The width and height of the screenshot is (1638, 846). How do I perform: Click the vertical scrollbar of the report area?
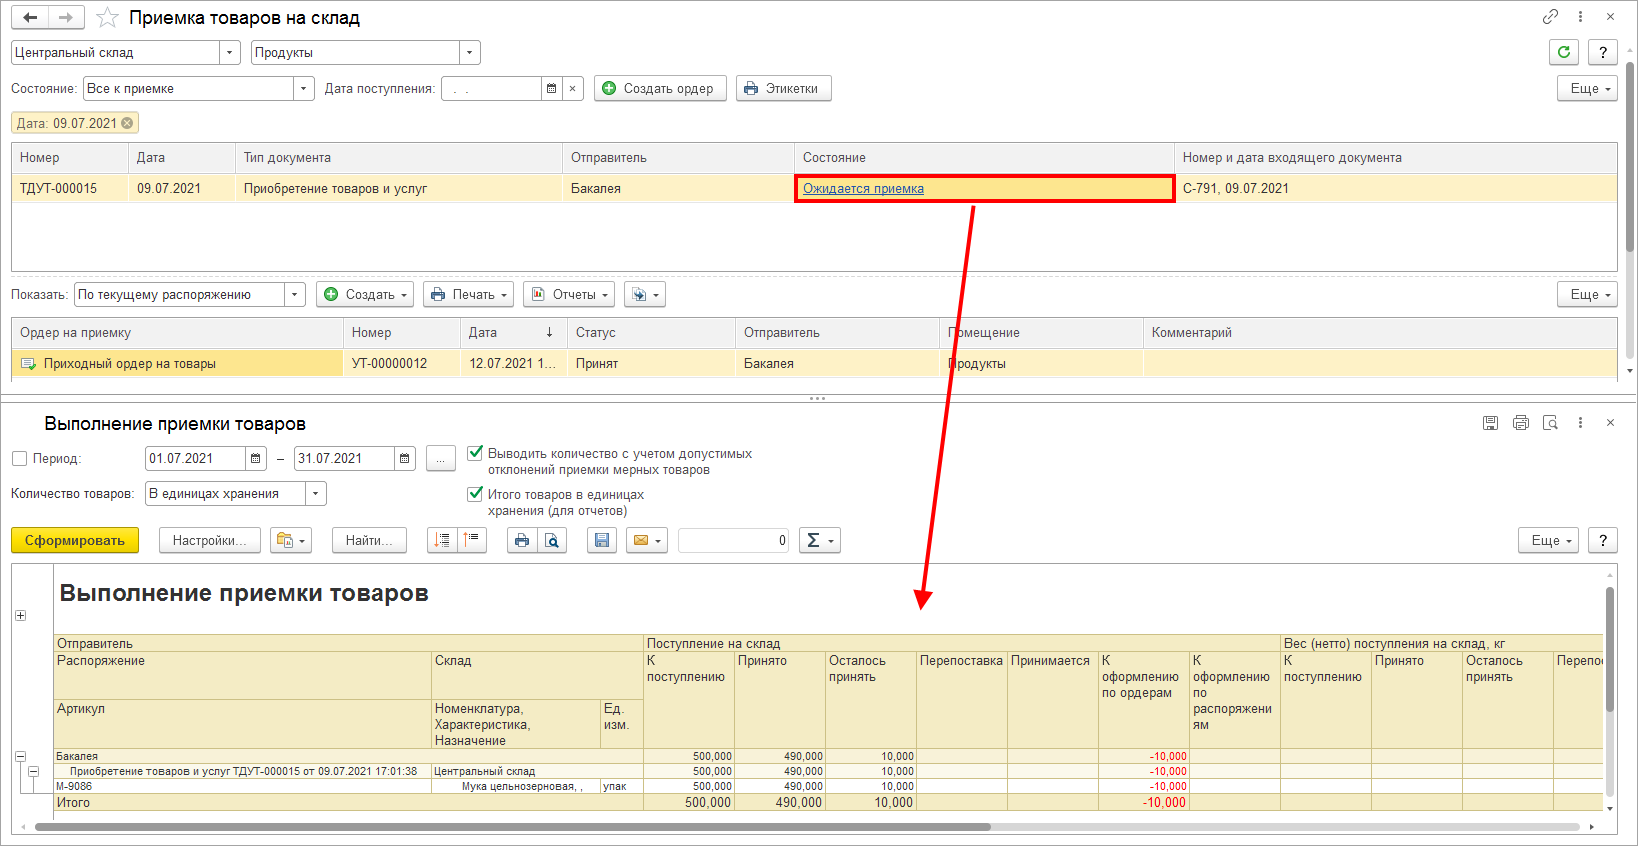point(1609,650)
